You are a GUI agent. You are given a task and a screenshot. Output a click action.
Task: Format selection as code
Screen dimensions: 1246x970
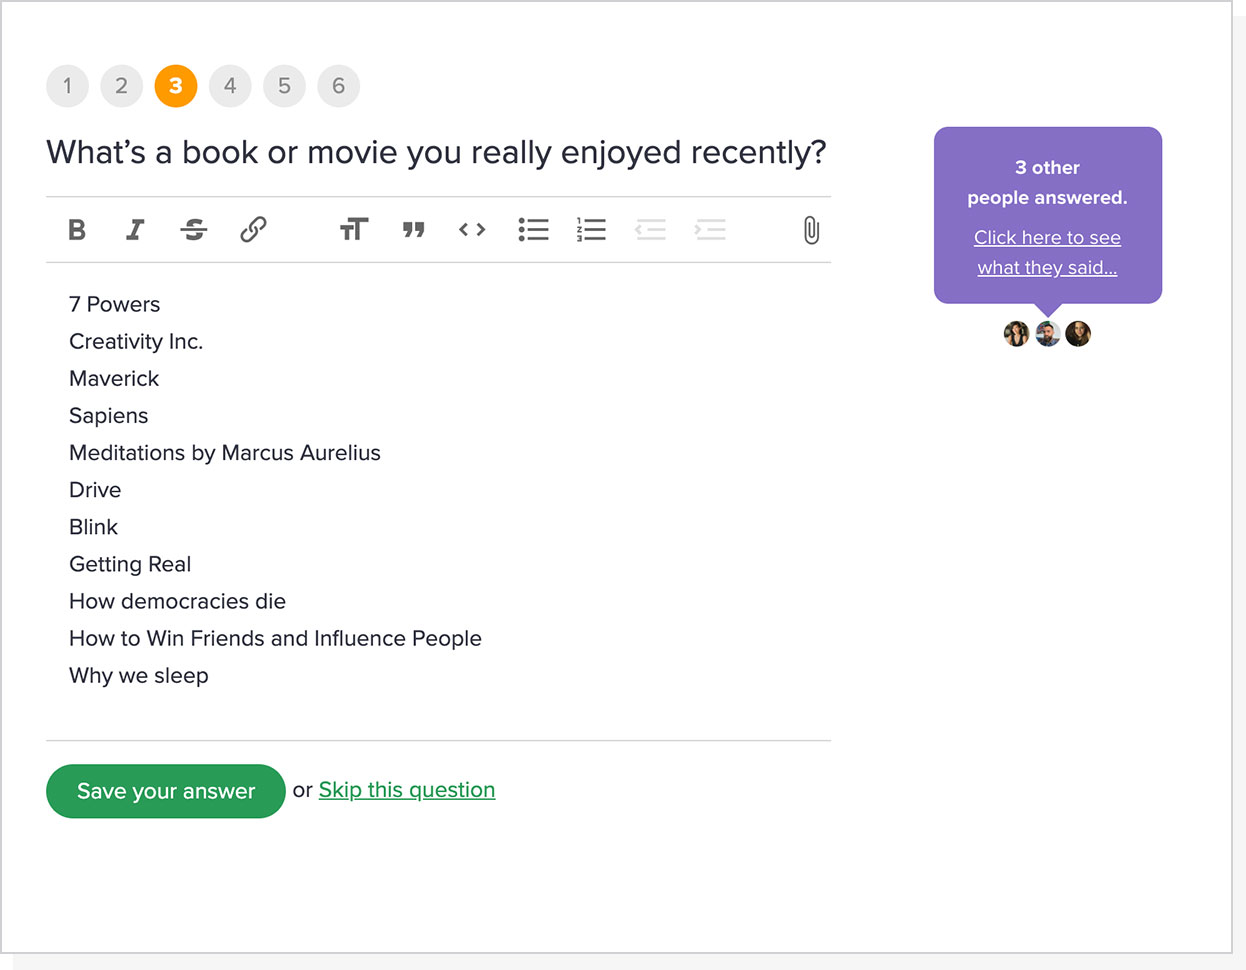click(472, 230)
